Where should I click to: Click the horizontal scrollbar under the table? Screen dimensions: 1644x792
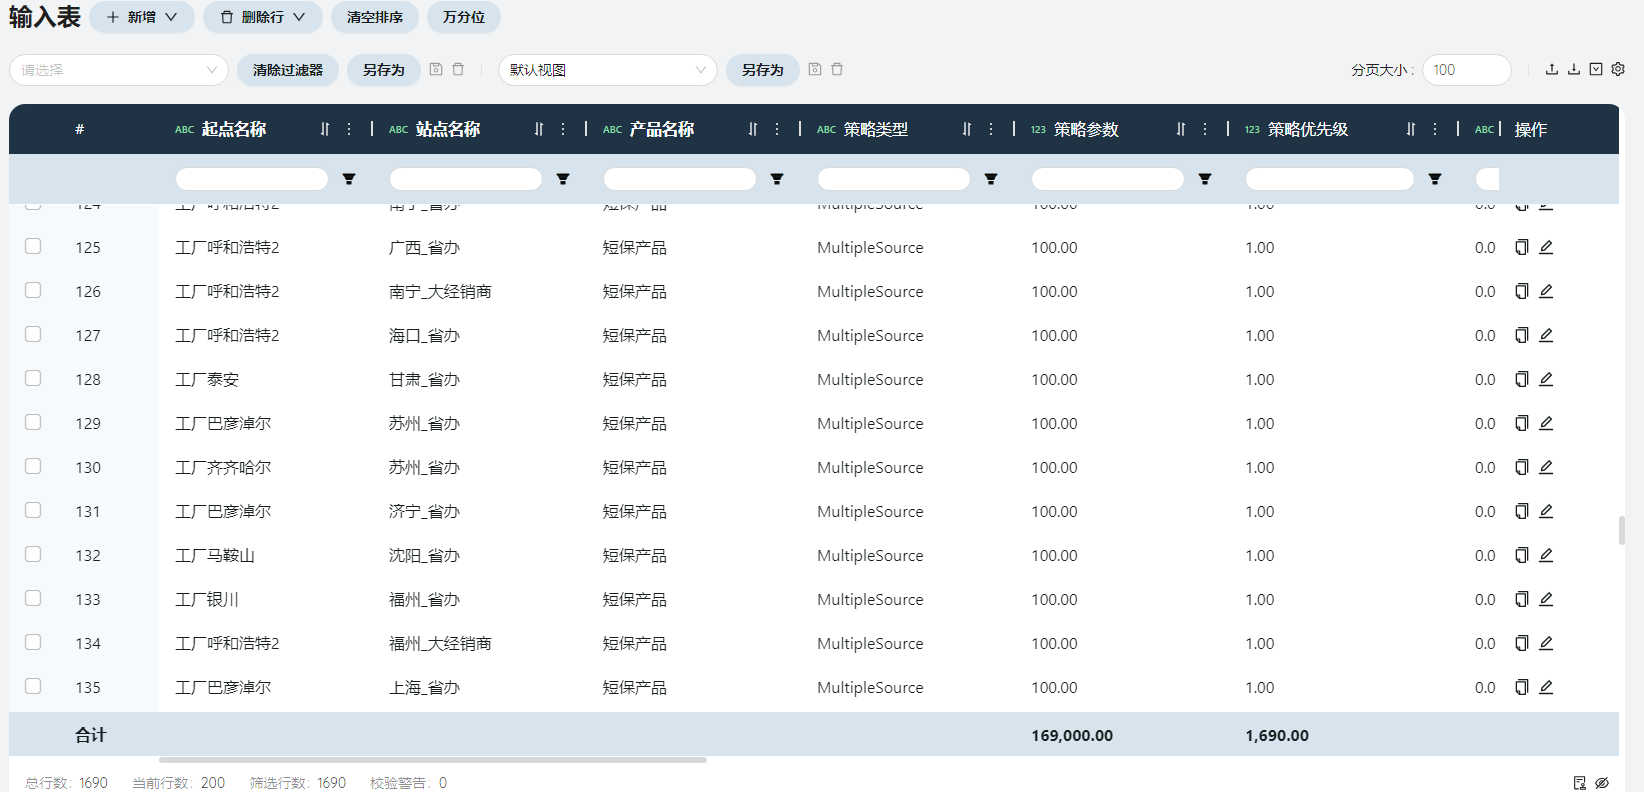[x=433, y=760]
